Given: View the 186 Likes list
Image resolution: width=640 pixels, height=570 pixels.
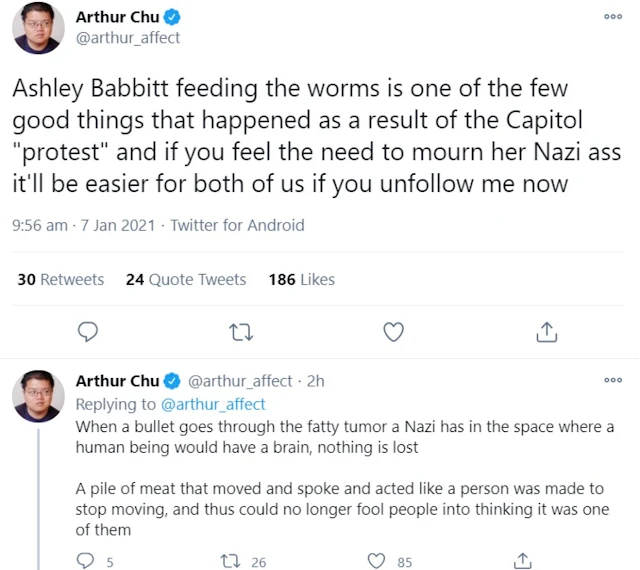Looking at the screenshot, I should 302,280.
